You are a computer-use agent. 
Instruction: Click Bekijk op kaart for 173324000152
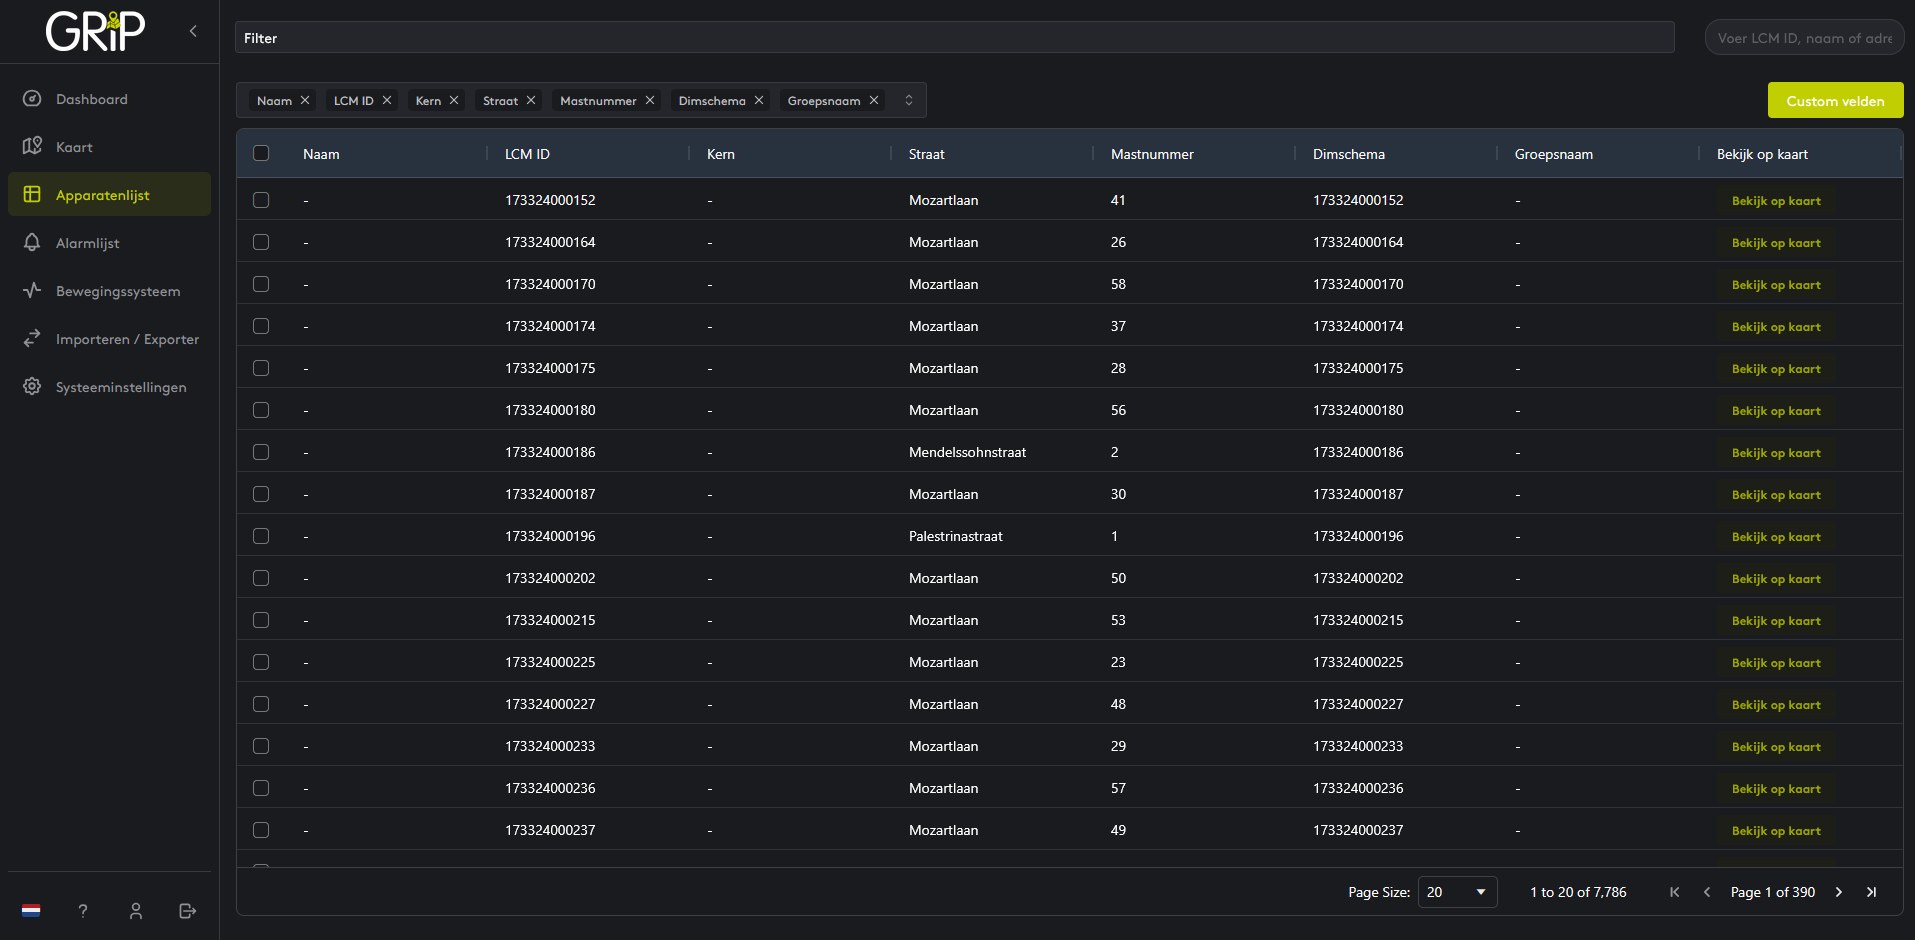point(1776,201)
